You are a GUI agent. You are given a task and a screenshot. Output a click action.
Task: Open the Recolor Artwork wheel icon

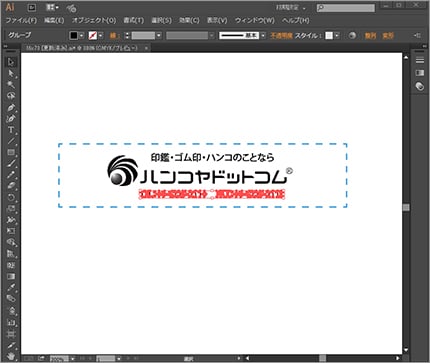click(x=352, y=35)
